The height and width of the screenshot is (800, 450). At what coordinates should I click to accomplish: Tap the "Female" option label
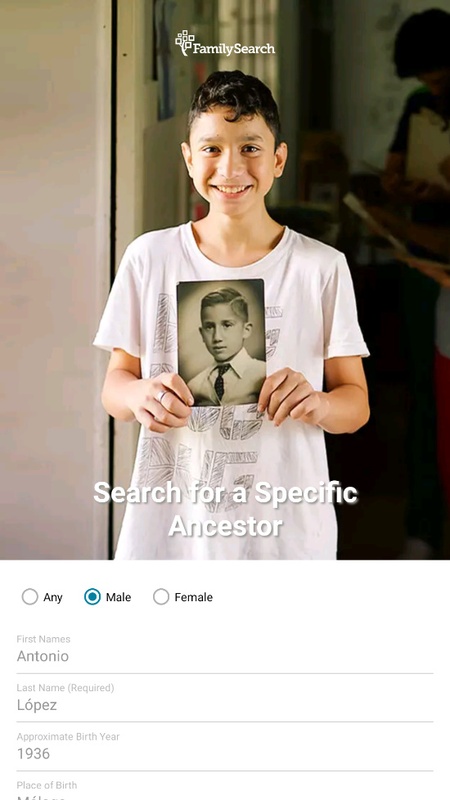[x=193, y=597]
